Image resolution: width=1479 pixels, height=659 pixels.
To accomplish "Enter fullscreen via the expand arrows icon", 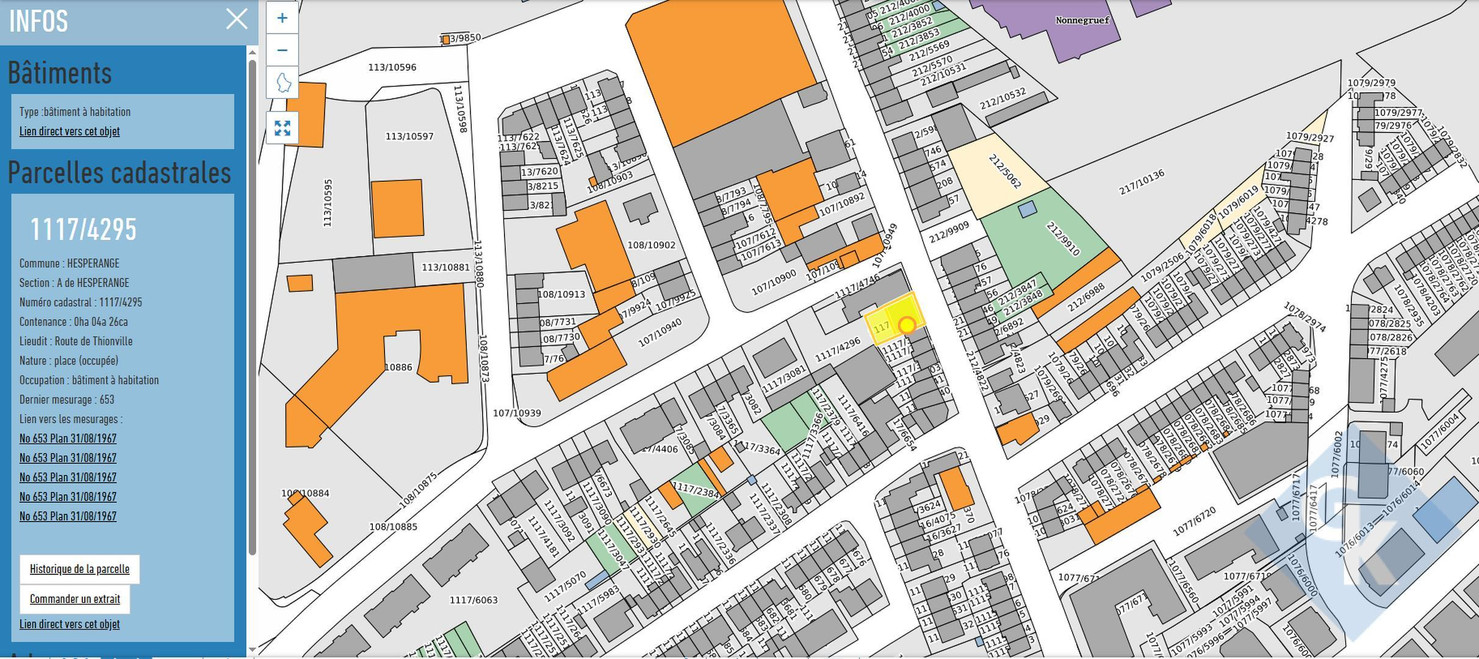I will pyautogui.click(x=281, y=127).
